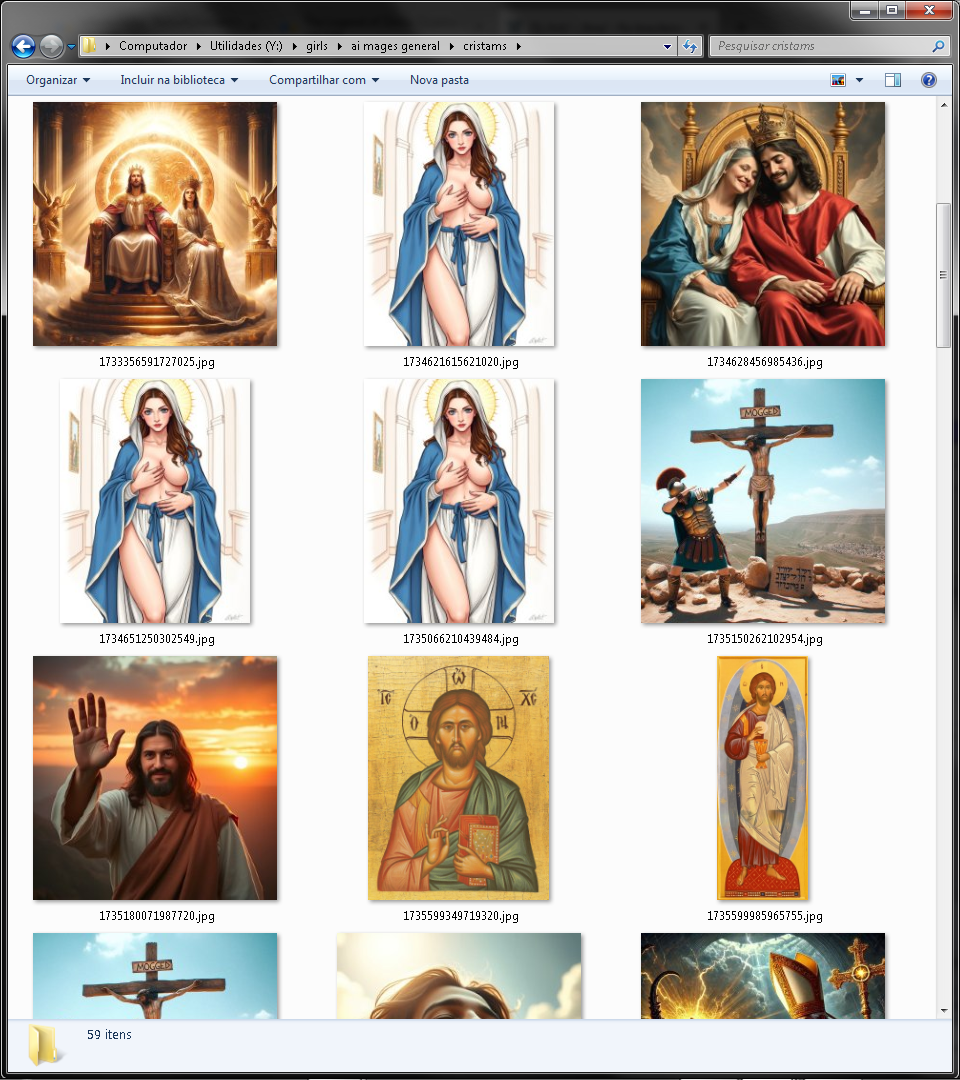Screen dimensions: 960x1080
Task: Select thumbnail of 1735599985965755.jpg
Action: coord(762,778)
